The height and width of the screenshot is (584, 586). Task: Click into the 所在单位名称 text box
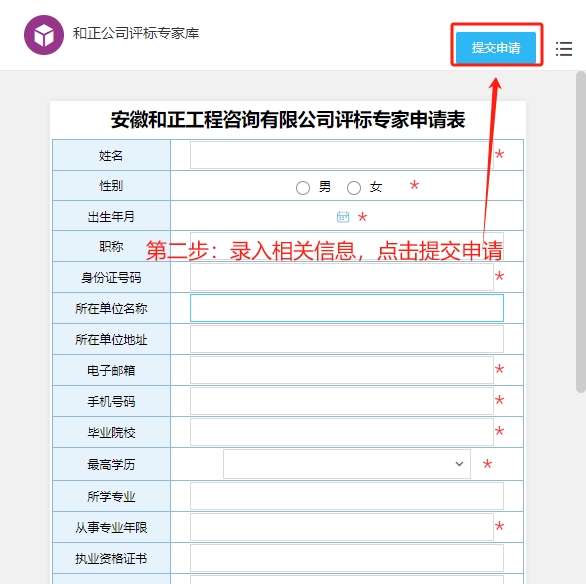click(347, 308)
